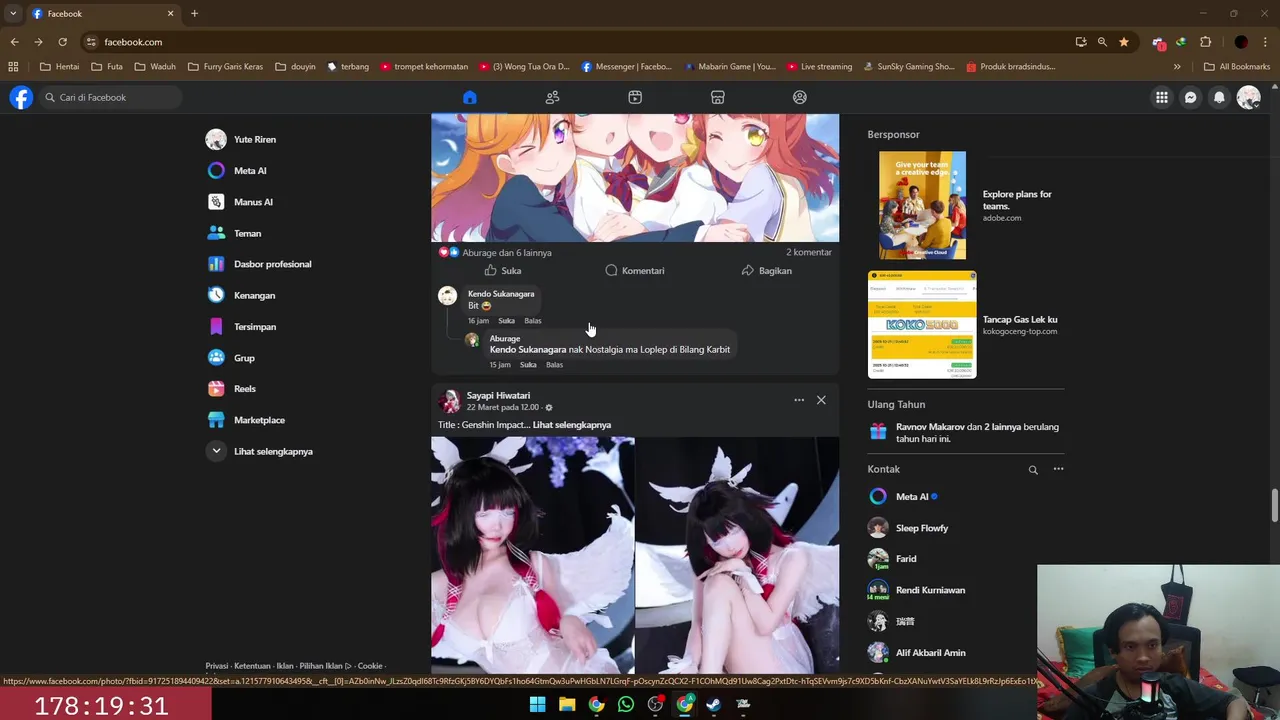Reply to Kendo Sukanagara's comment with Balas
The image size is (1280, 720).
pos(533,321)
